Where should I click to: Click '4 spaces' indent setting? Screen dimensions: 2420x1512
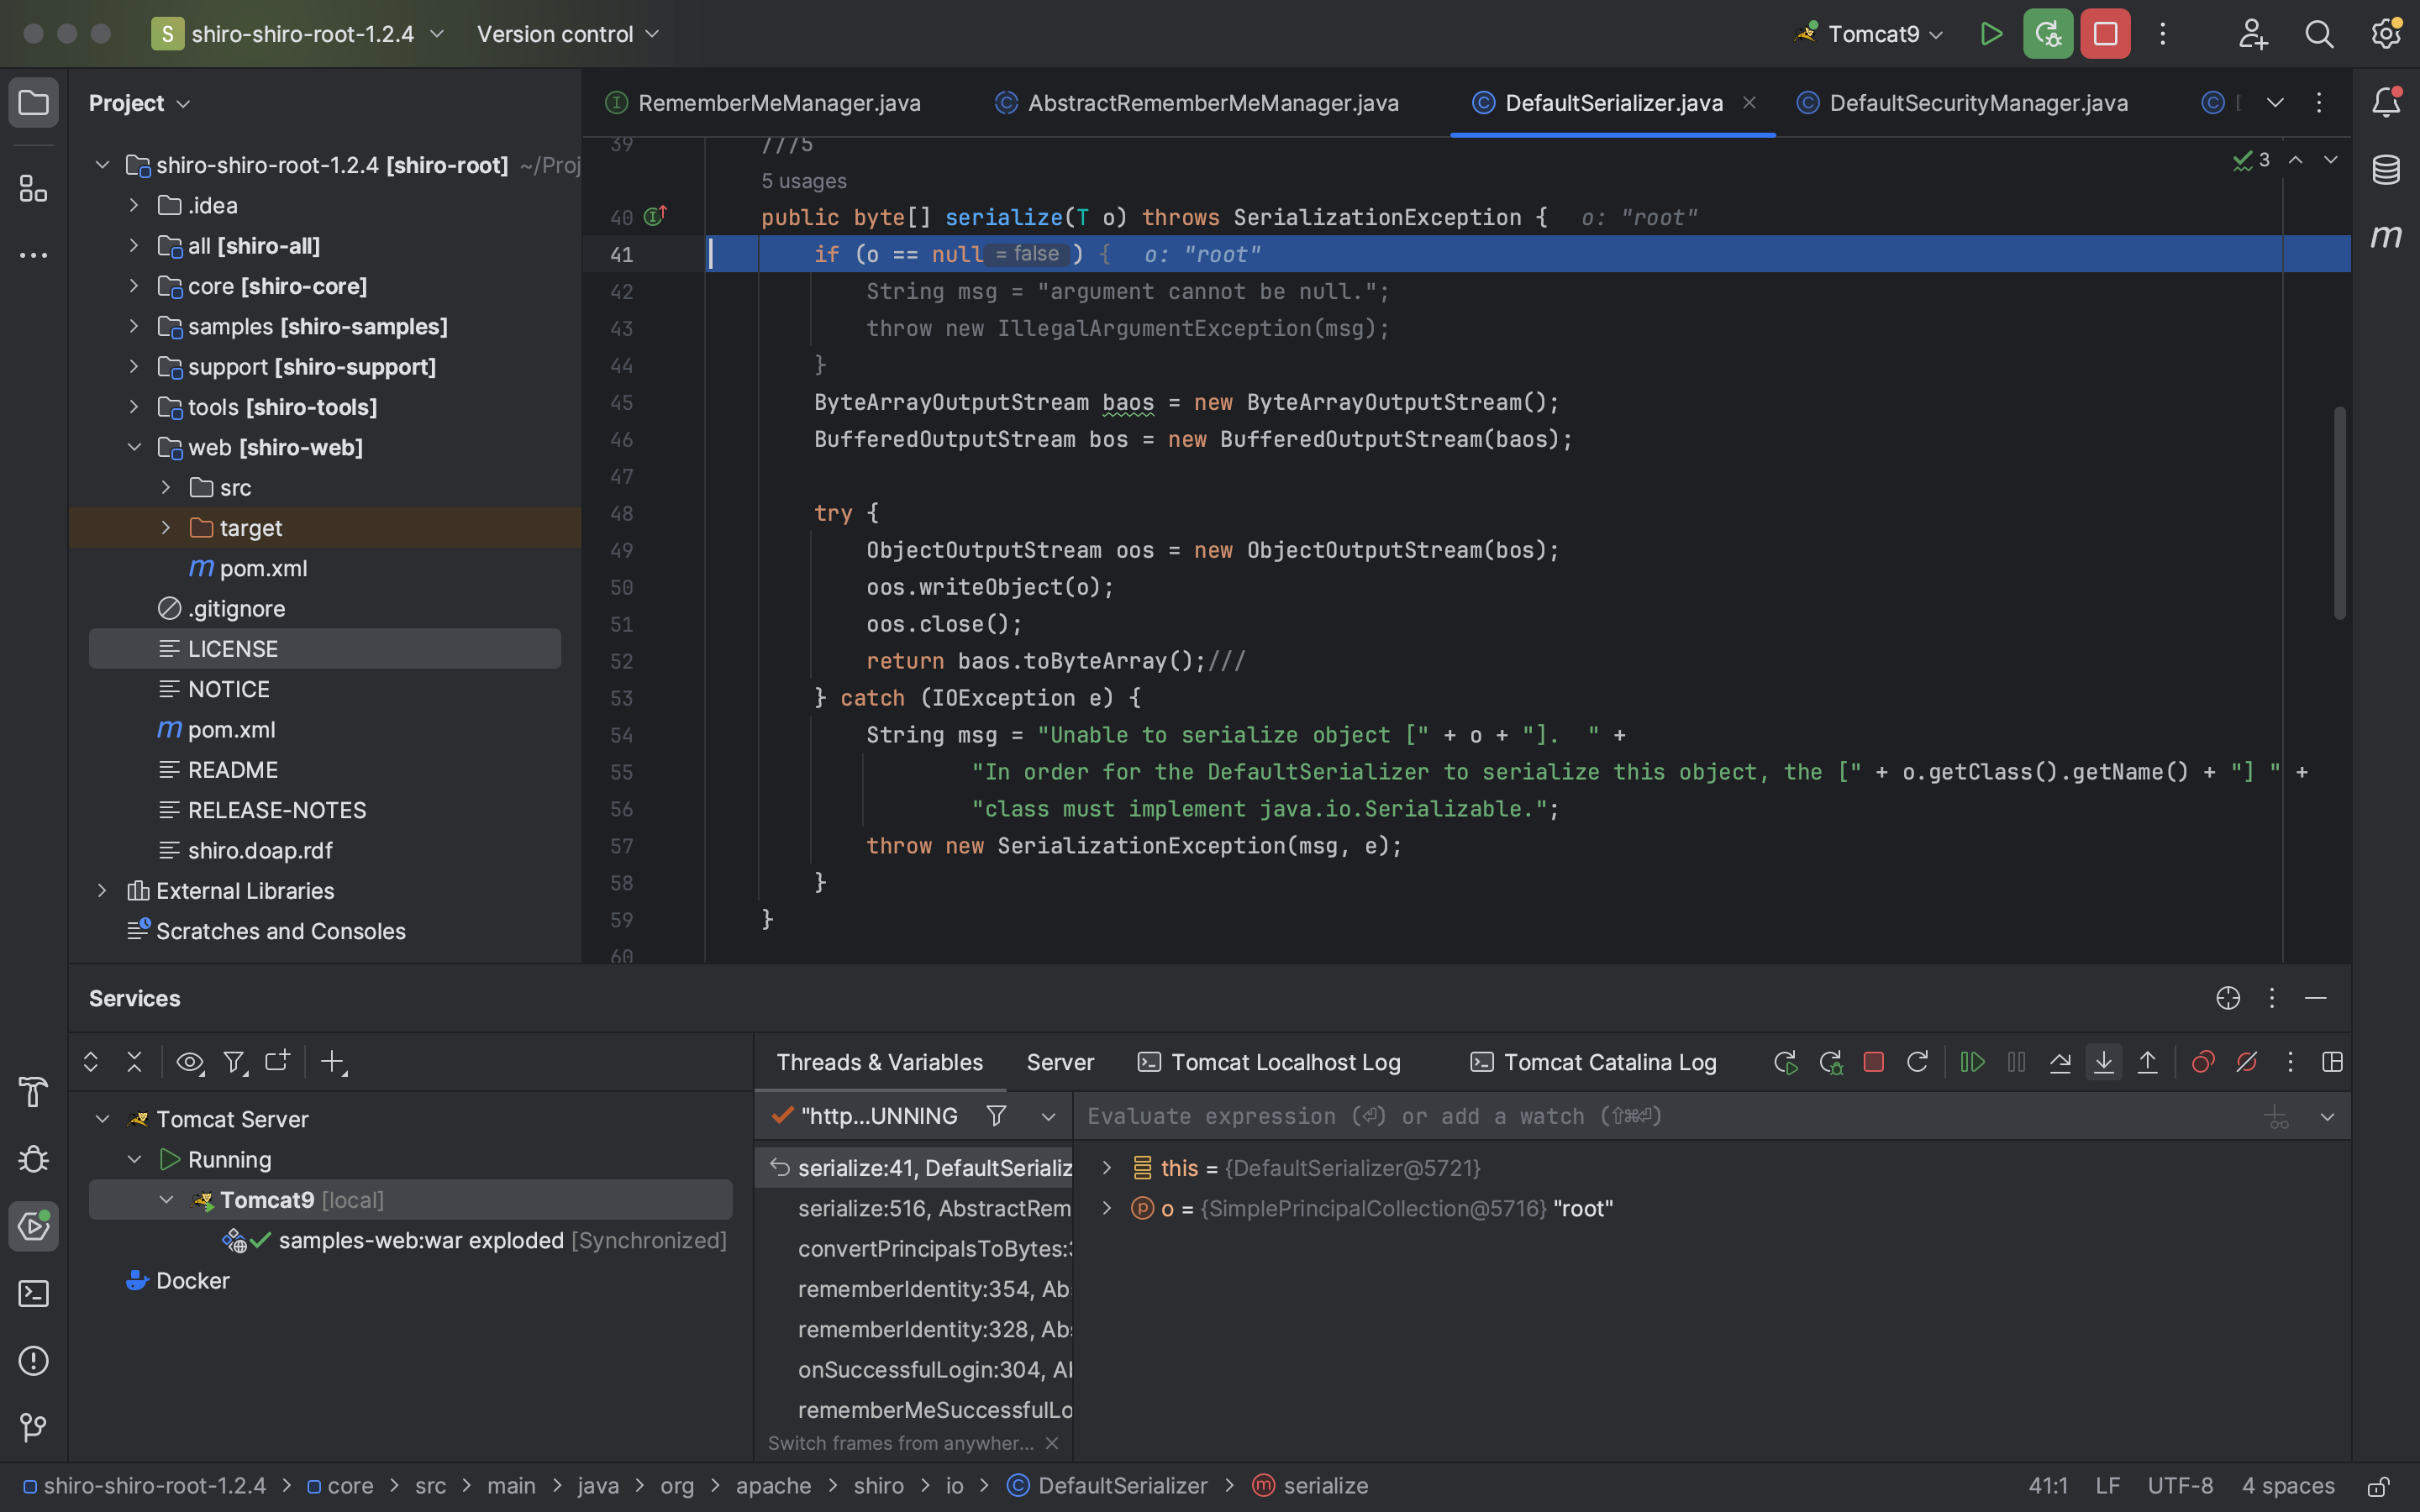[x=2288, y=1486]
